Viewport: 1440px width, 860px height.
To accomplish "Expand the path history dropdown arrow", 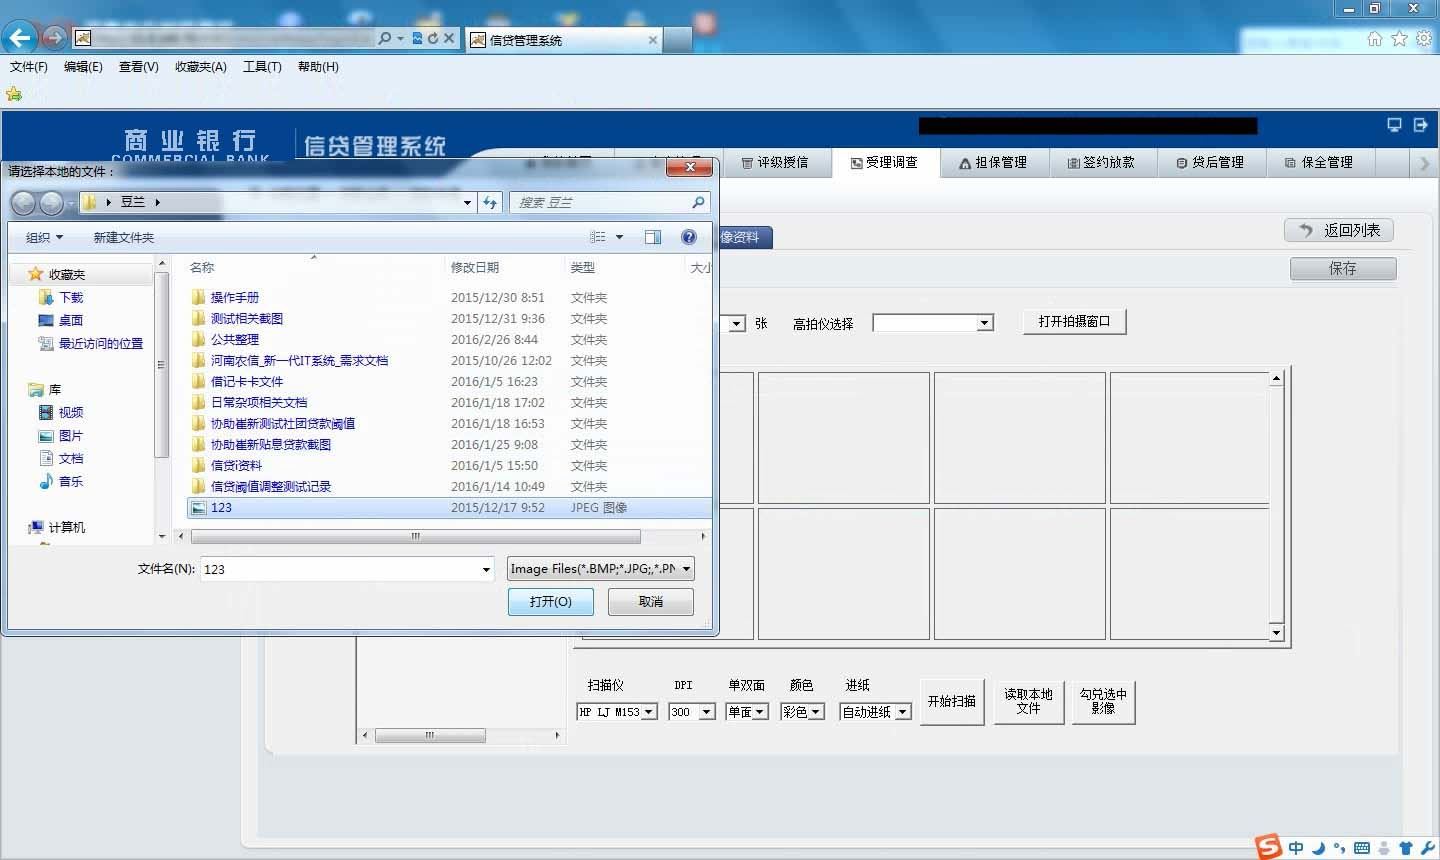I will [467, 202].
